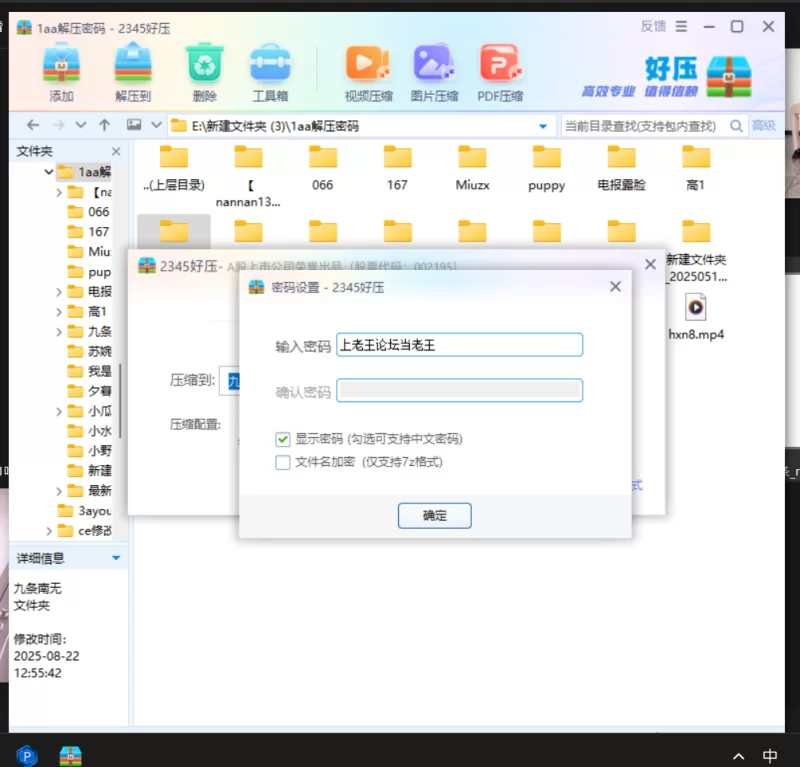This screenshot has height=767, width=800.
Task: Open the address path dropdown arrow
Action: pyautogui.click(x=543, y=126)
